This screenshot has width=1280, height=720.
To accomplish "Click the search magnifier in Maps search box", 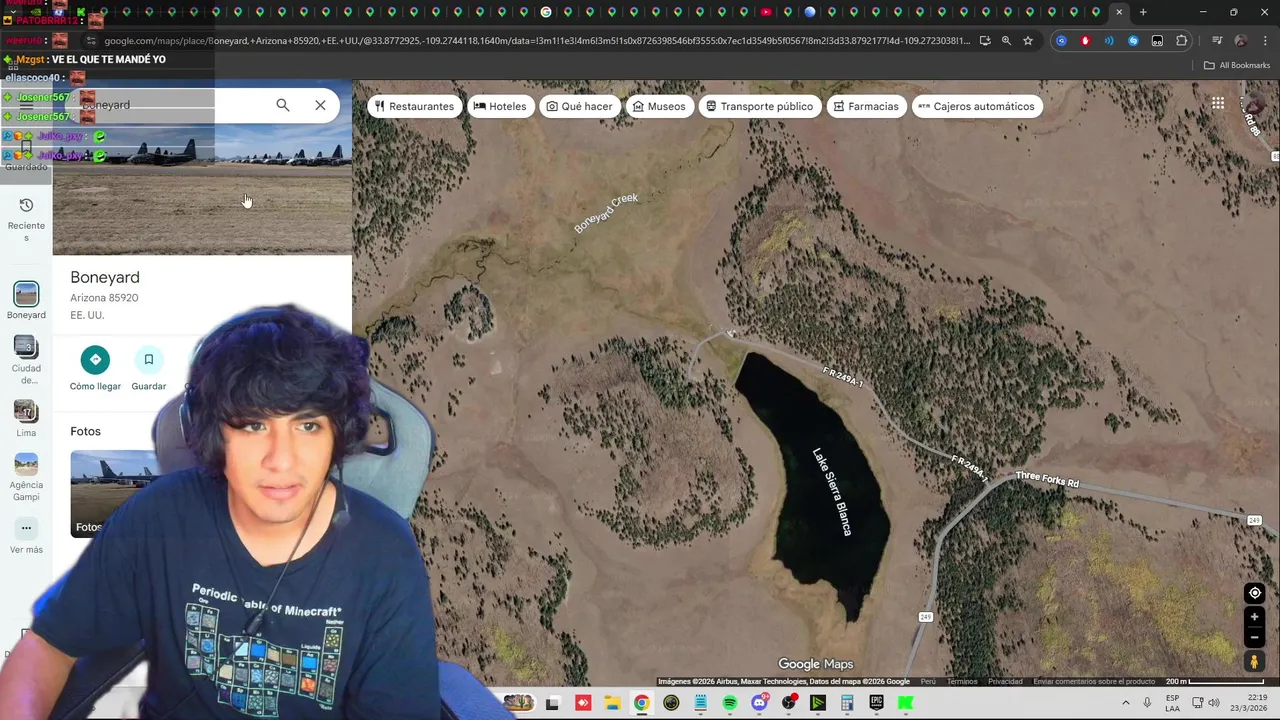I will (x=283, y=105).
